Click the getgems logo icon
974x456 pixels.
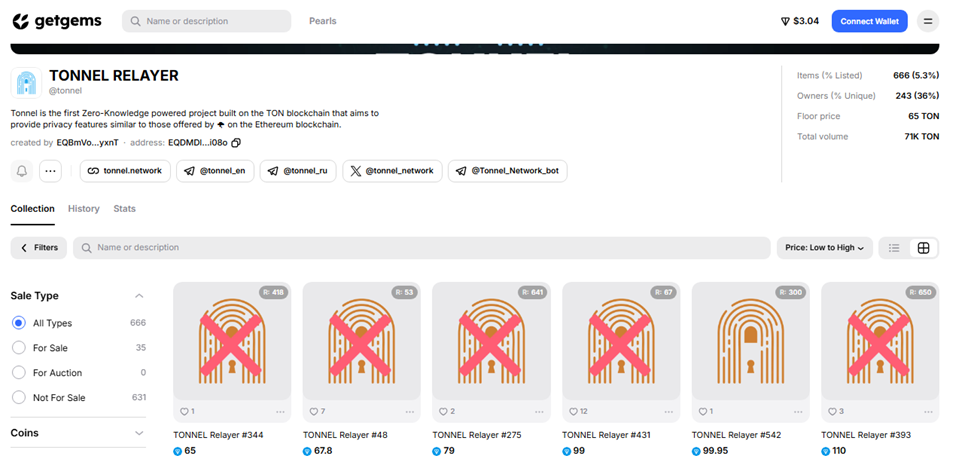pos(21,21)
